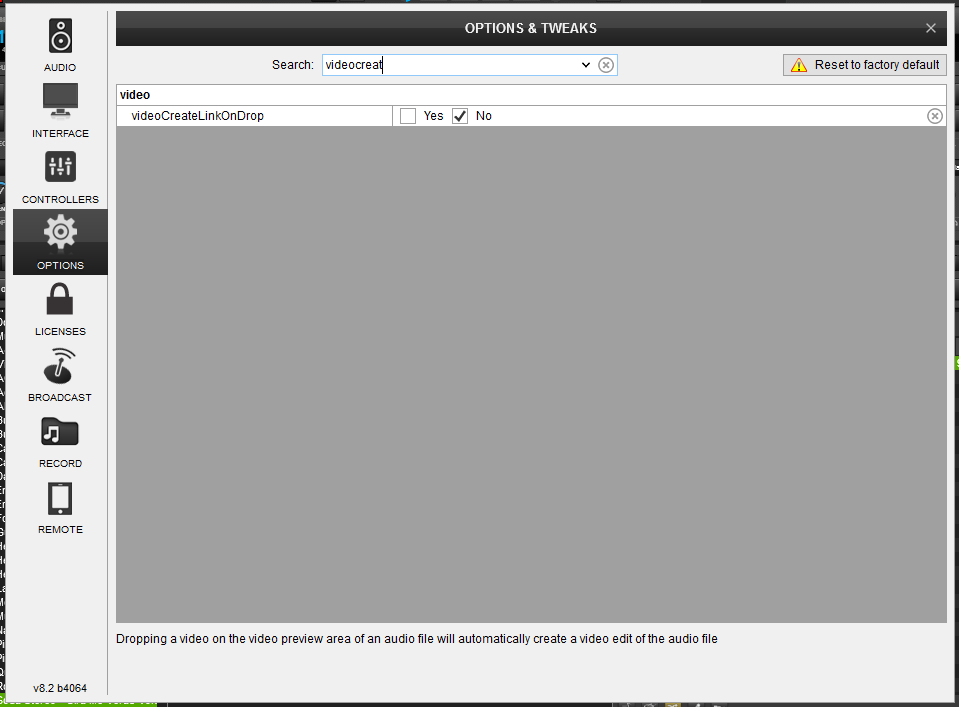The width and height of the screenshot is (959, 707).
Task: Click Reset to factory default button
Action: point(865,65)
